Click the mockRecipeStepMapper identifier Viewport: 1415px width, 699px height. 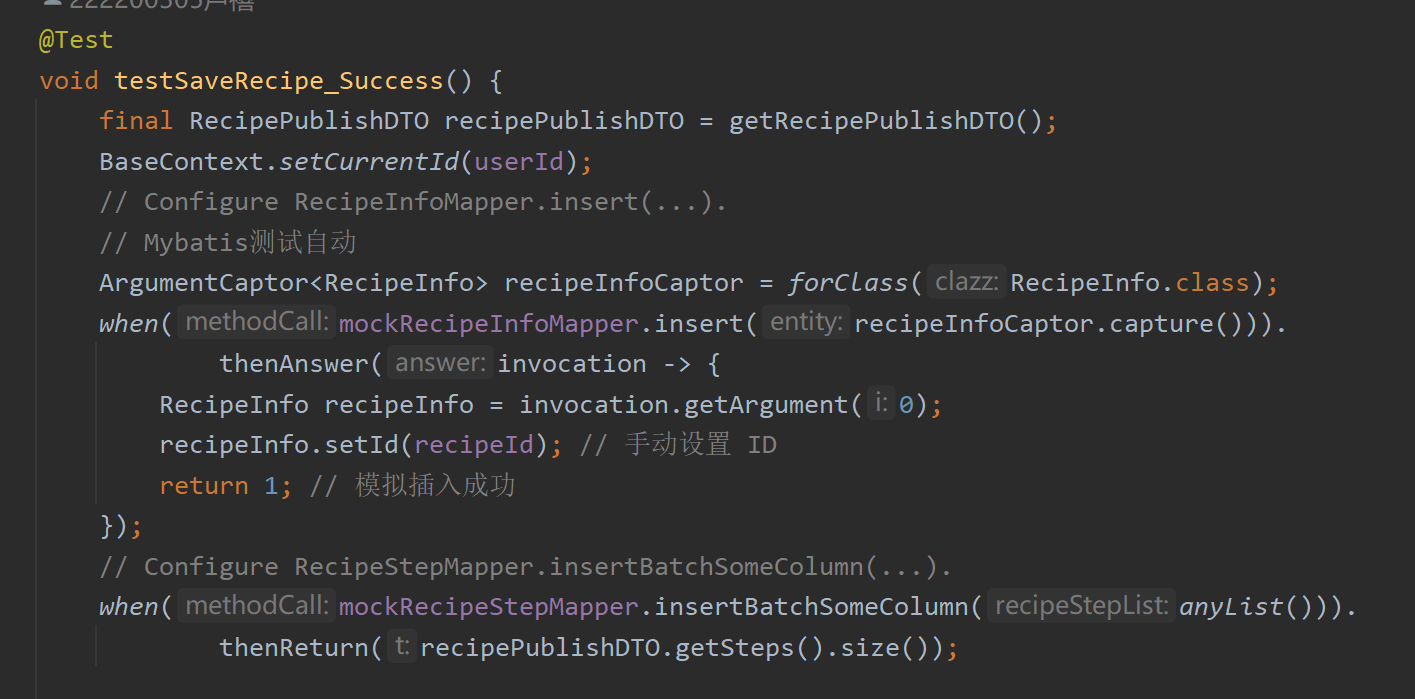489,607
